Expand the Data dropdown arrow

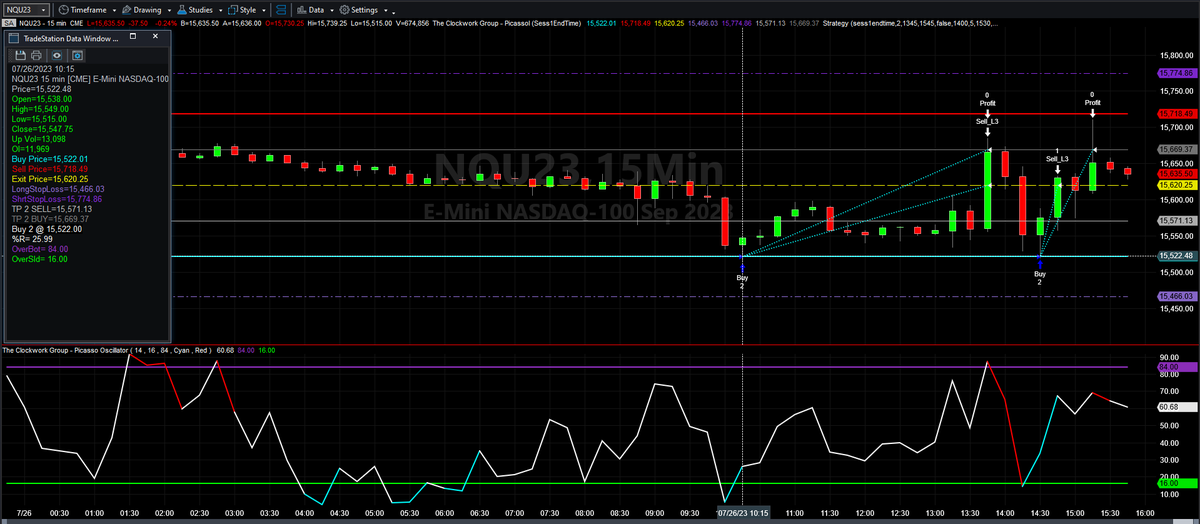point(332,11)
